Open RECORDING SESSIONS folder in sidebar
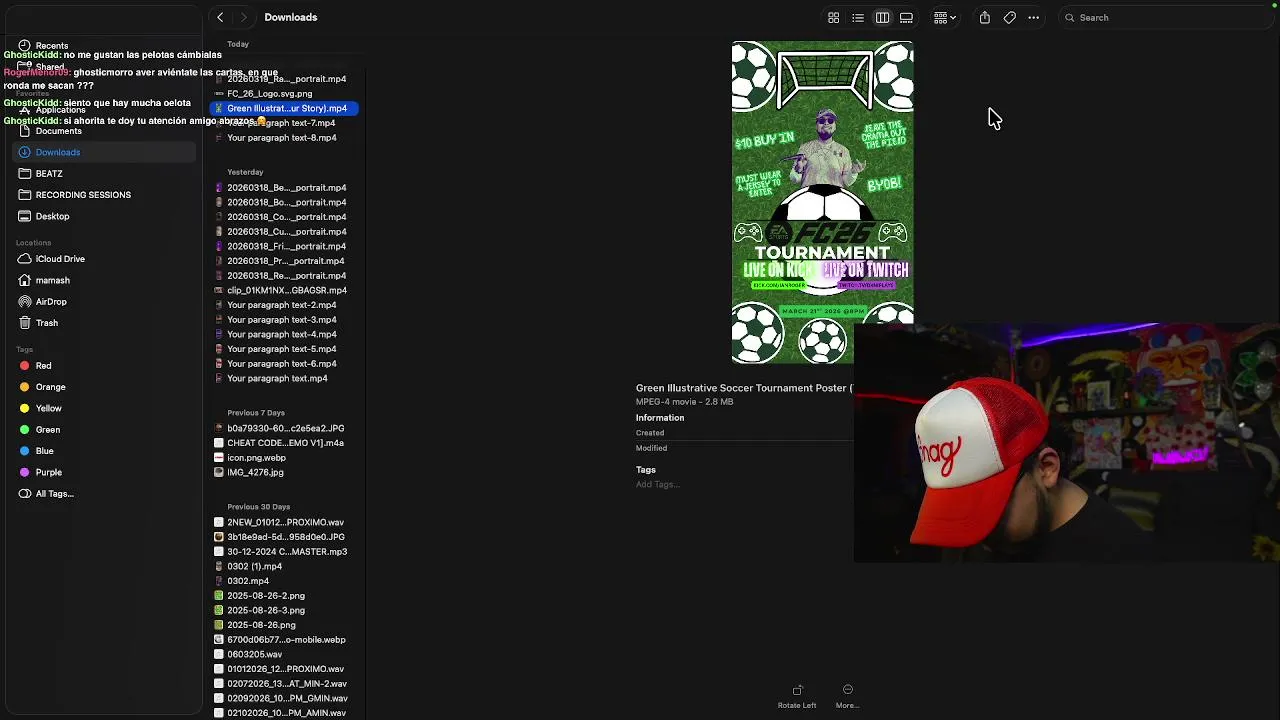This screenshot has width=1280, height=720. (83, 195)
